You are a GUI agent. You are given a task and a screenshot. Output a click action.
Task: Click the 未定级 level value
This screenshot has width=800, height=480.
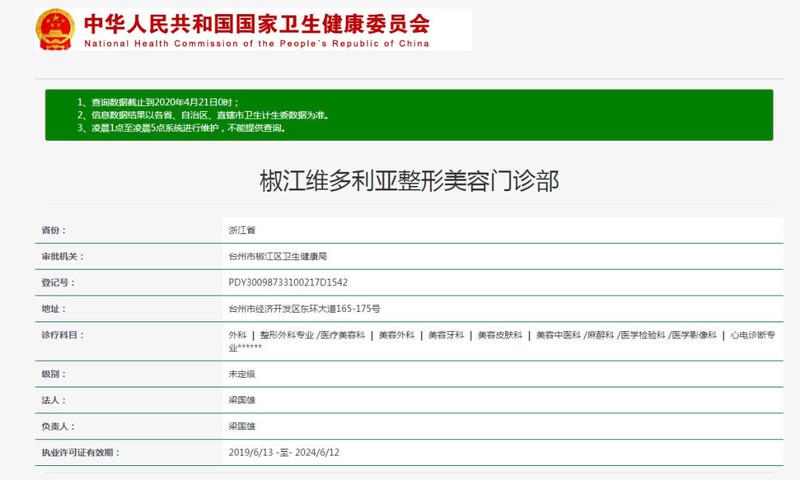242,374
